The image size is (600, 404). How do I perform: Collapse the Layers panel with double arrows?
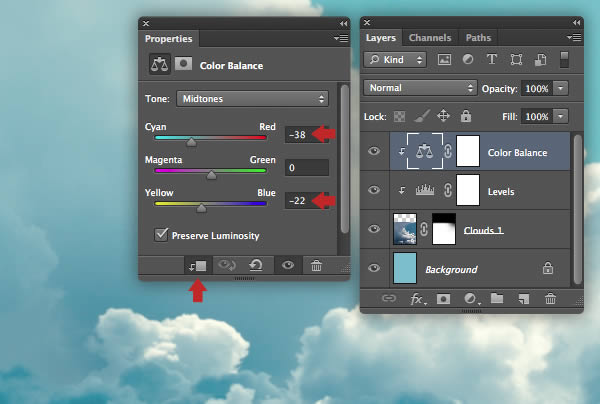click(x=576, y=23)
